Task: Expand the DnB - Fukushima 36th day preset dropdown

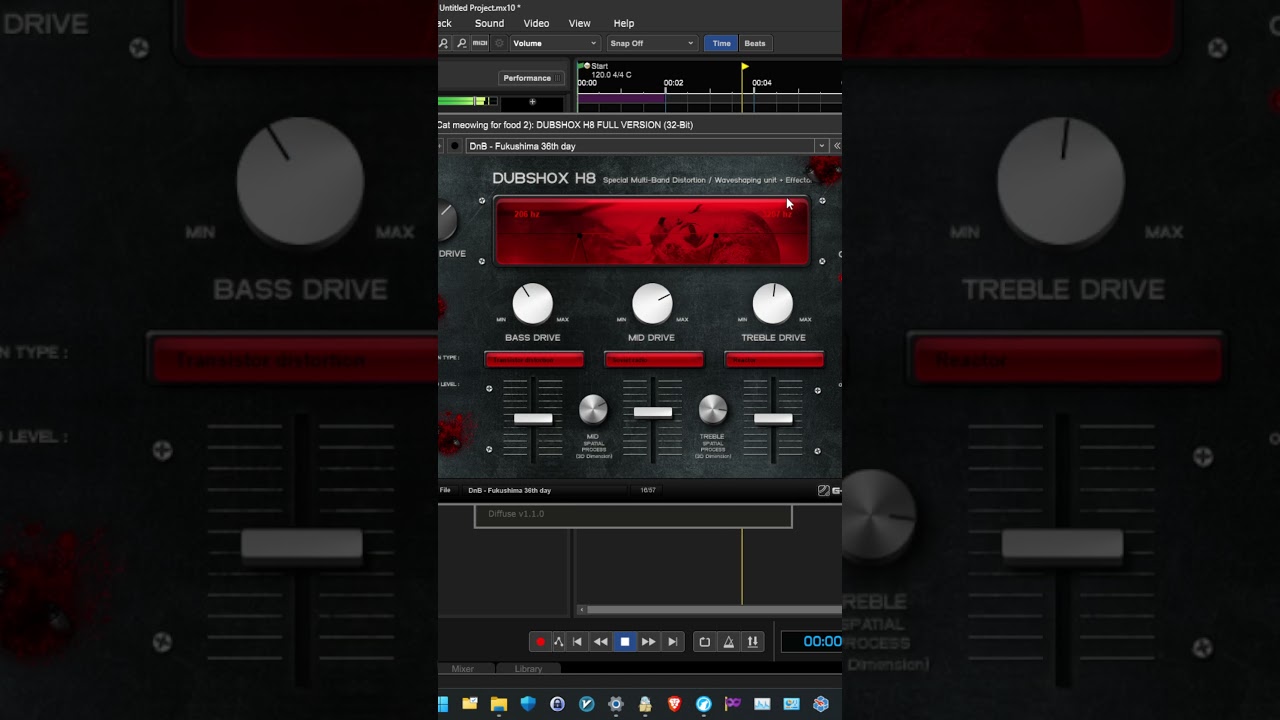Action: [x=822, y=146]
